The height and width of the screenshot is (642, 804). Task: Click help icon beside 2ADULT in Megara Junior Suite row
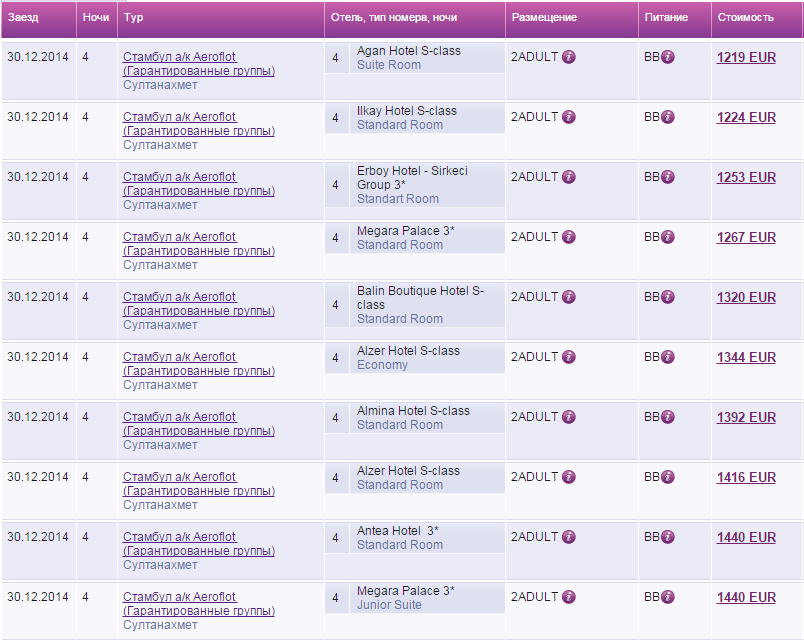coord(568,597)
